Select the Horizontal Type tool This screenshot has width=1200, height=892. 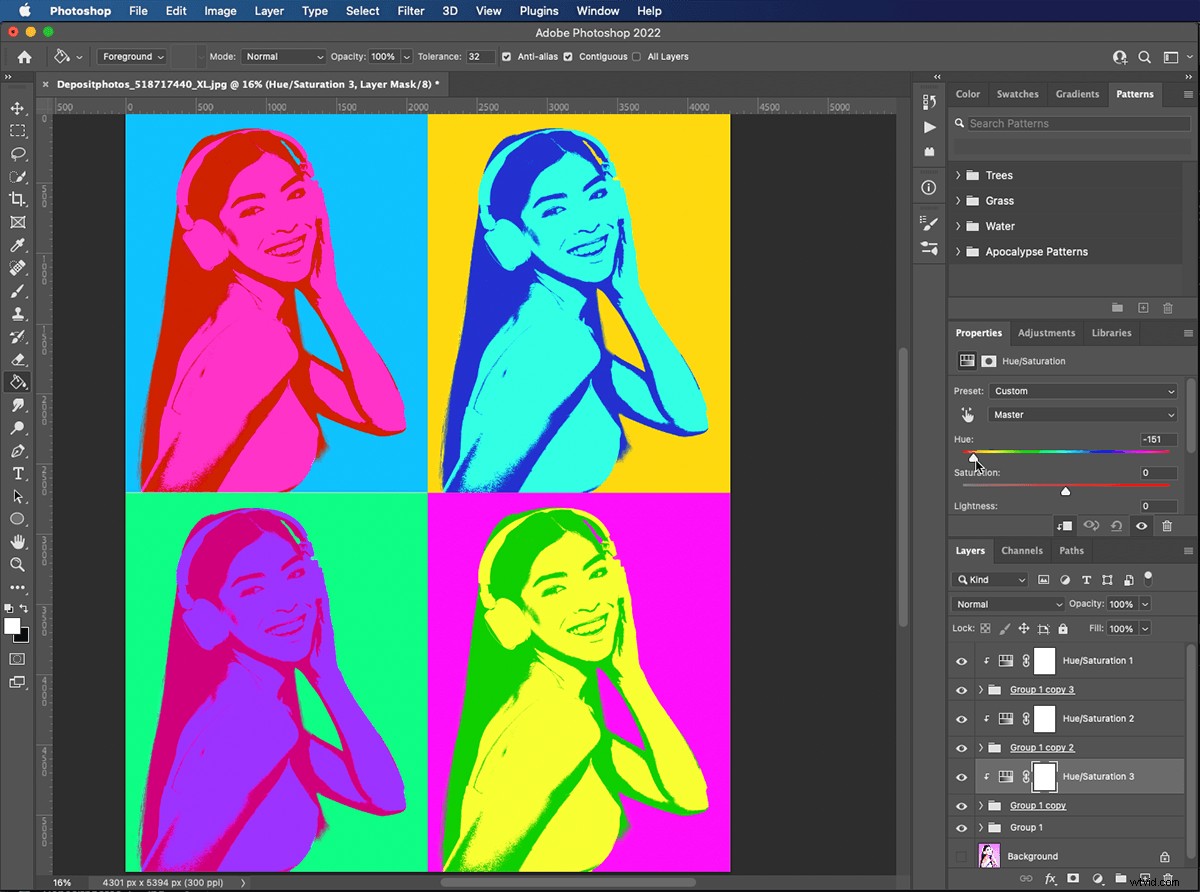pyautogui.click(x=17, y=473)
